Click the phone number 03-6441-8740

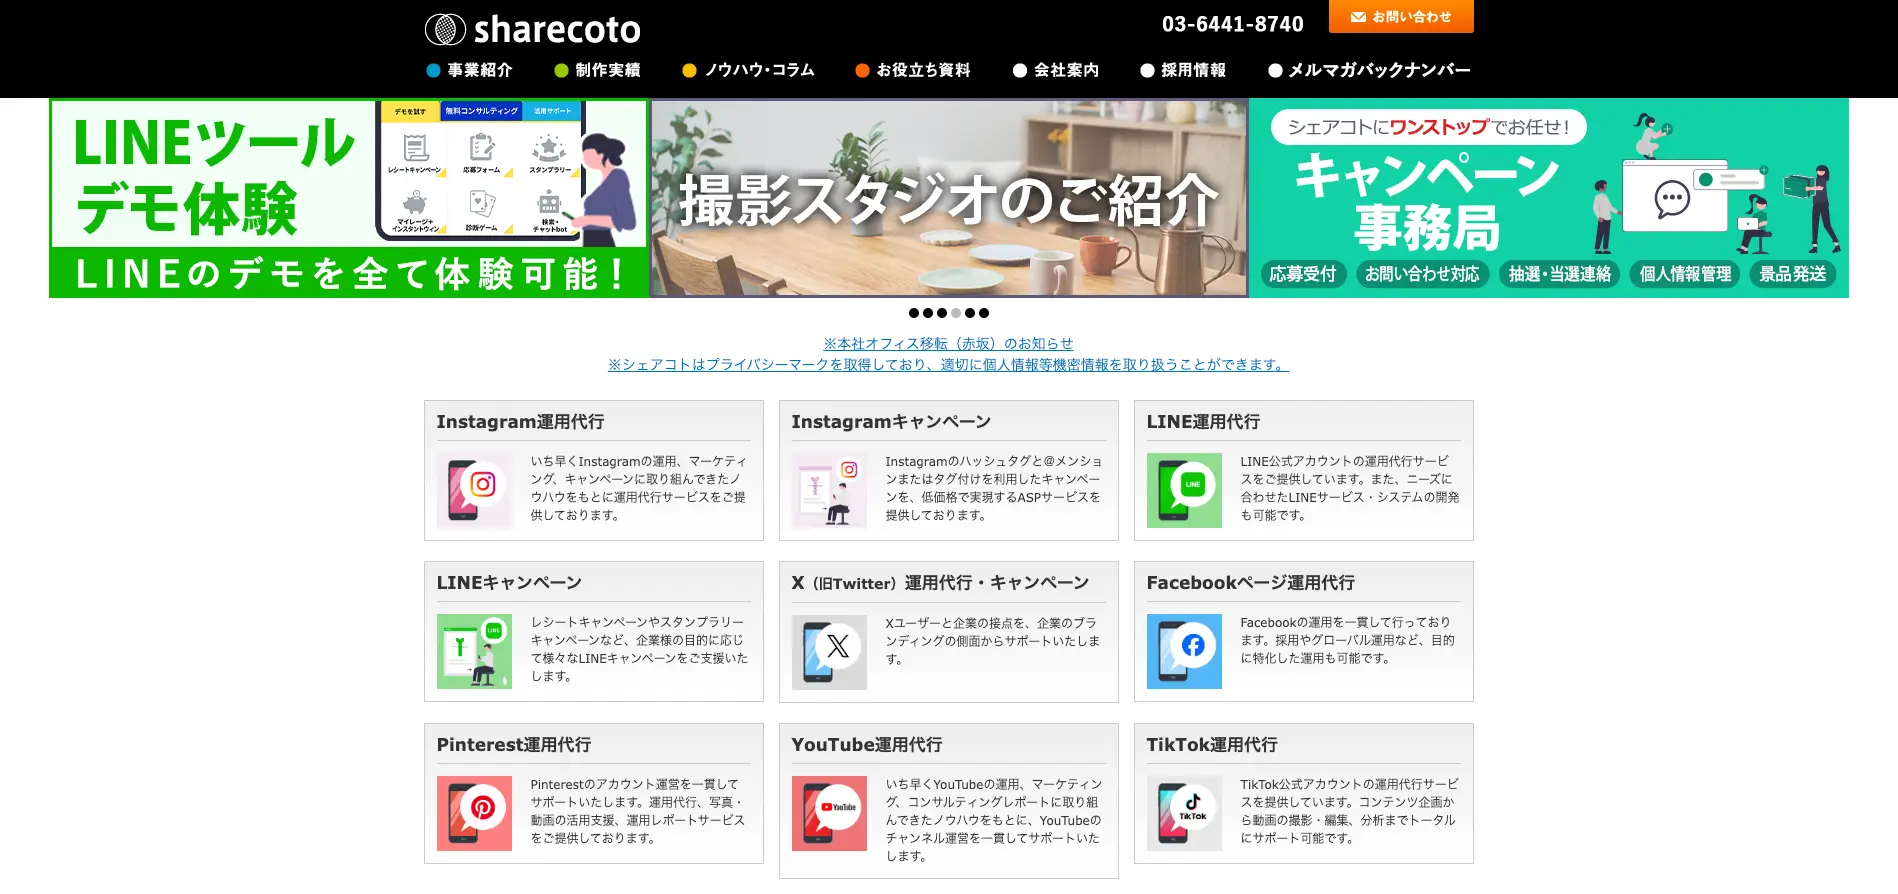1232,24
